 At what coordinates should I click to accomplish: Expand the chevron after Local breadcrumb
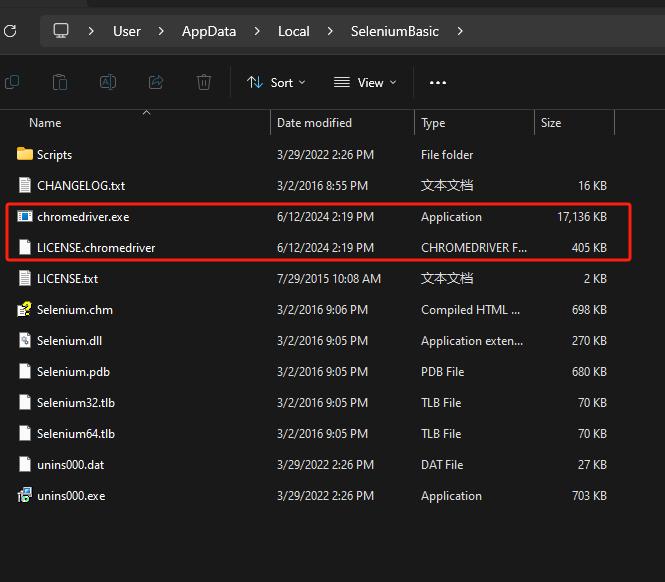[x=330, y=31]
